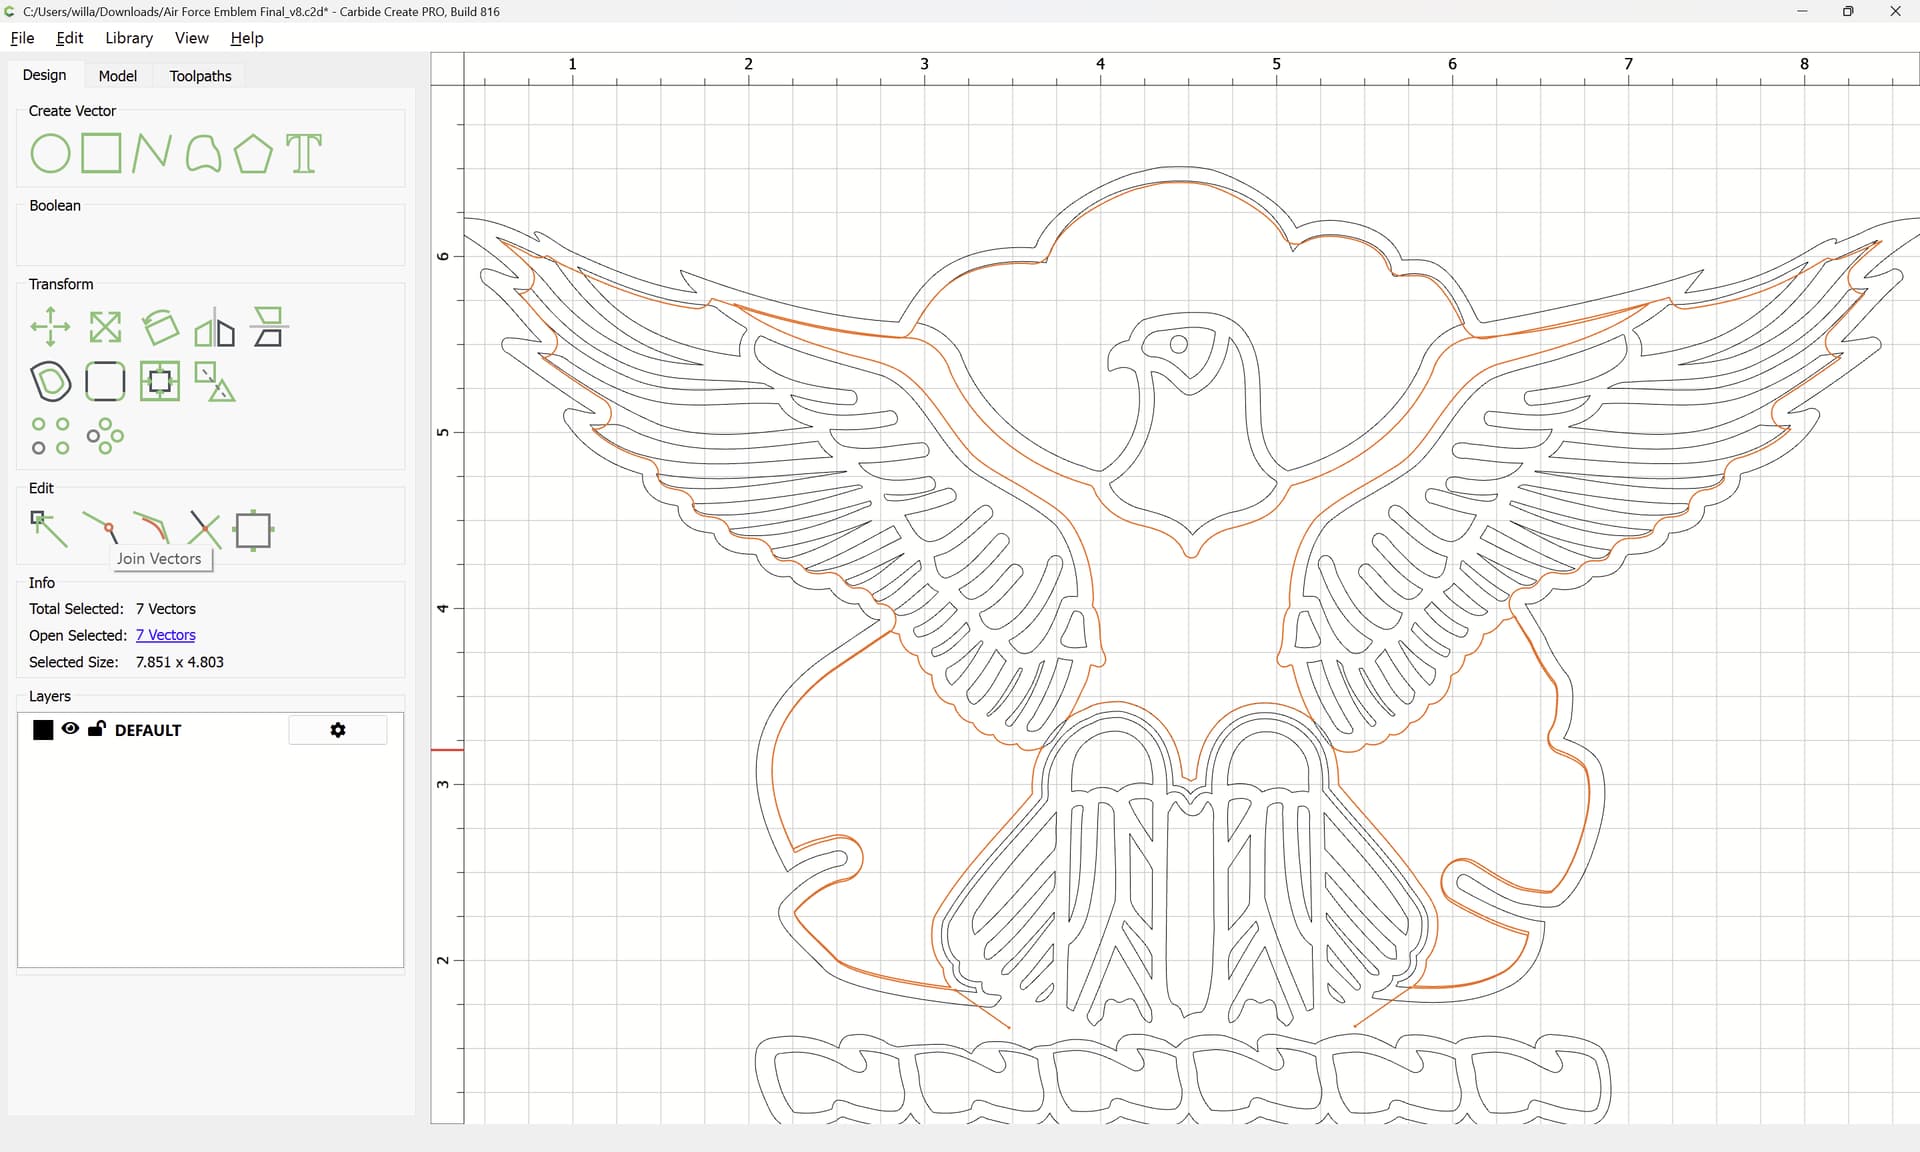This screenshot has height=1152, width=1920.
Task: Click the Offset Vectors tool
Action: (50, 381)
